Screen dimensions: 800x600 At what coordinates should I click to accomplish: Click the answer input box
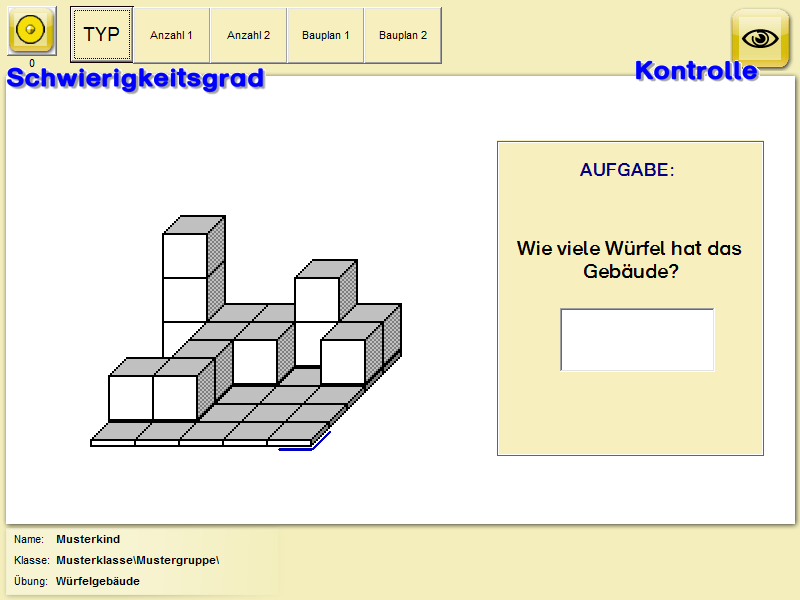coord(637,339)
